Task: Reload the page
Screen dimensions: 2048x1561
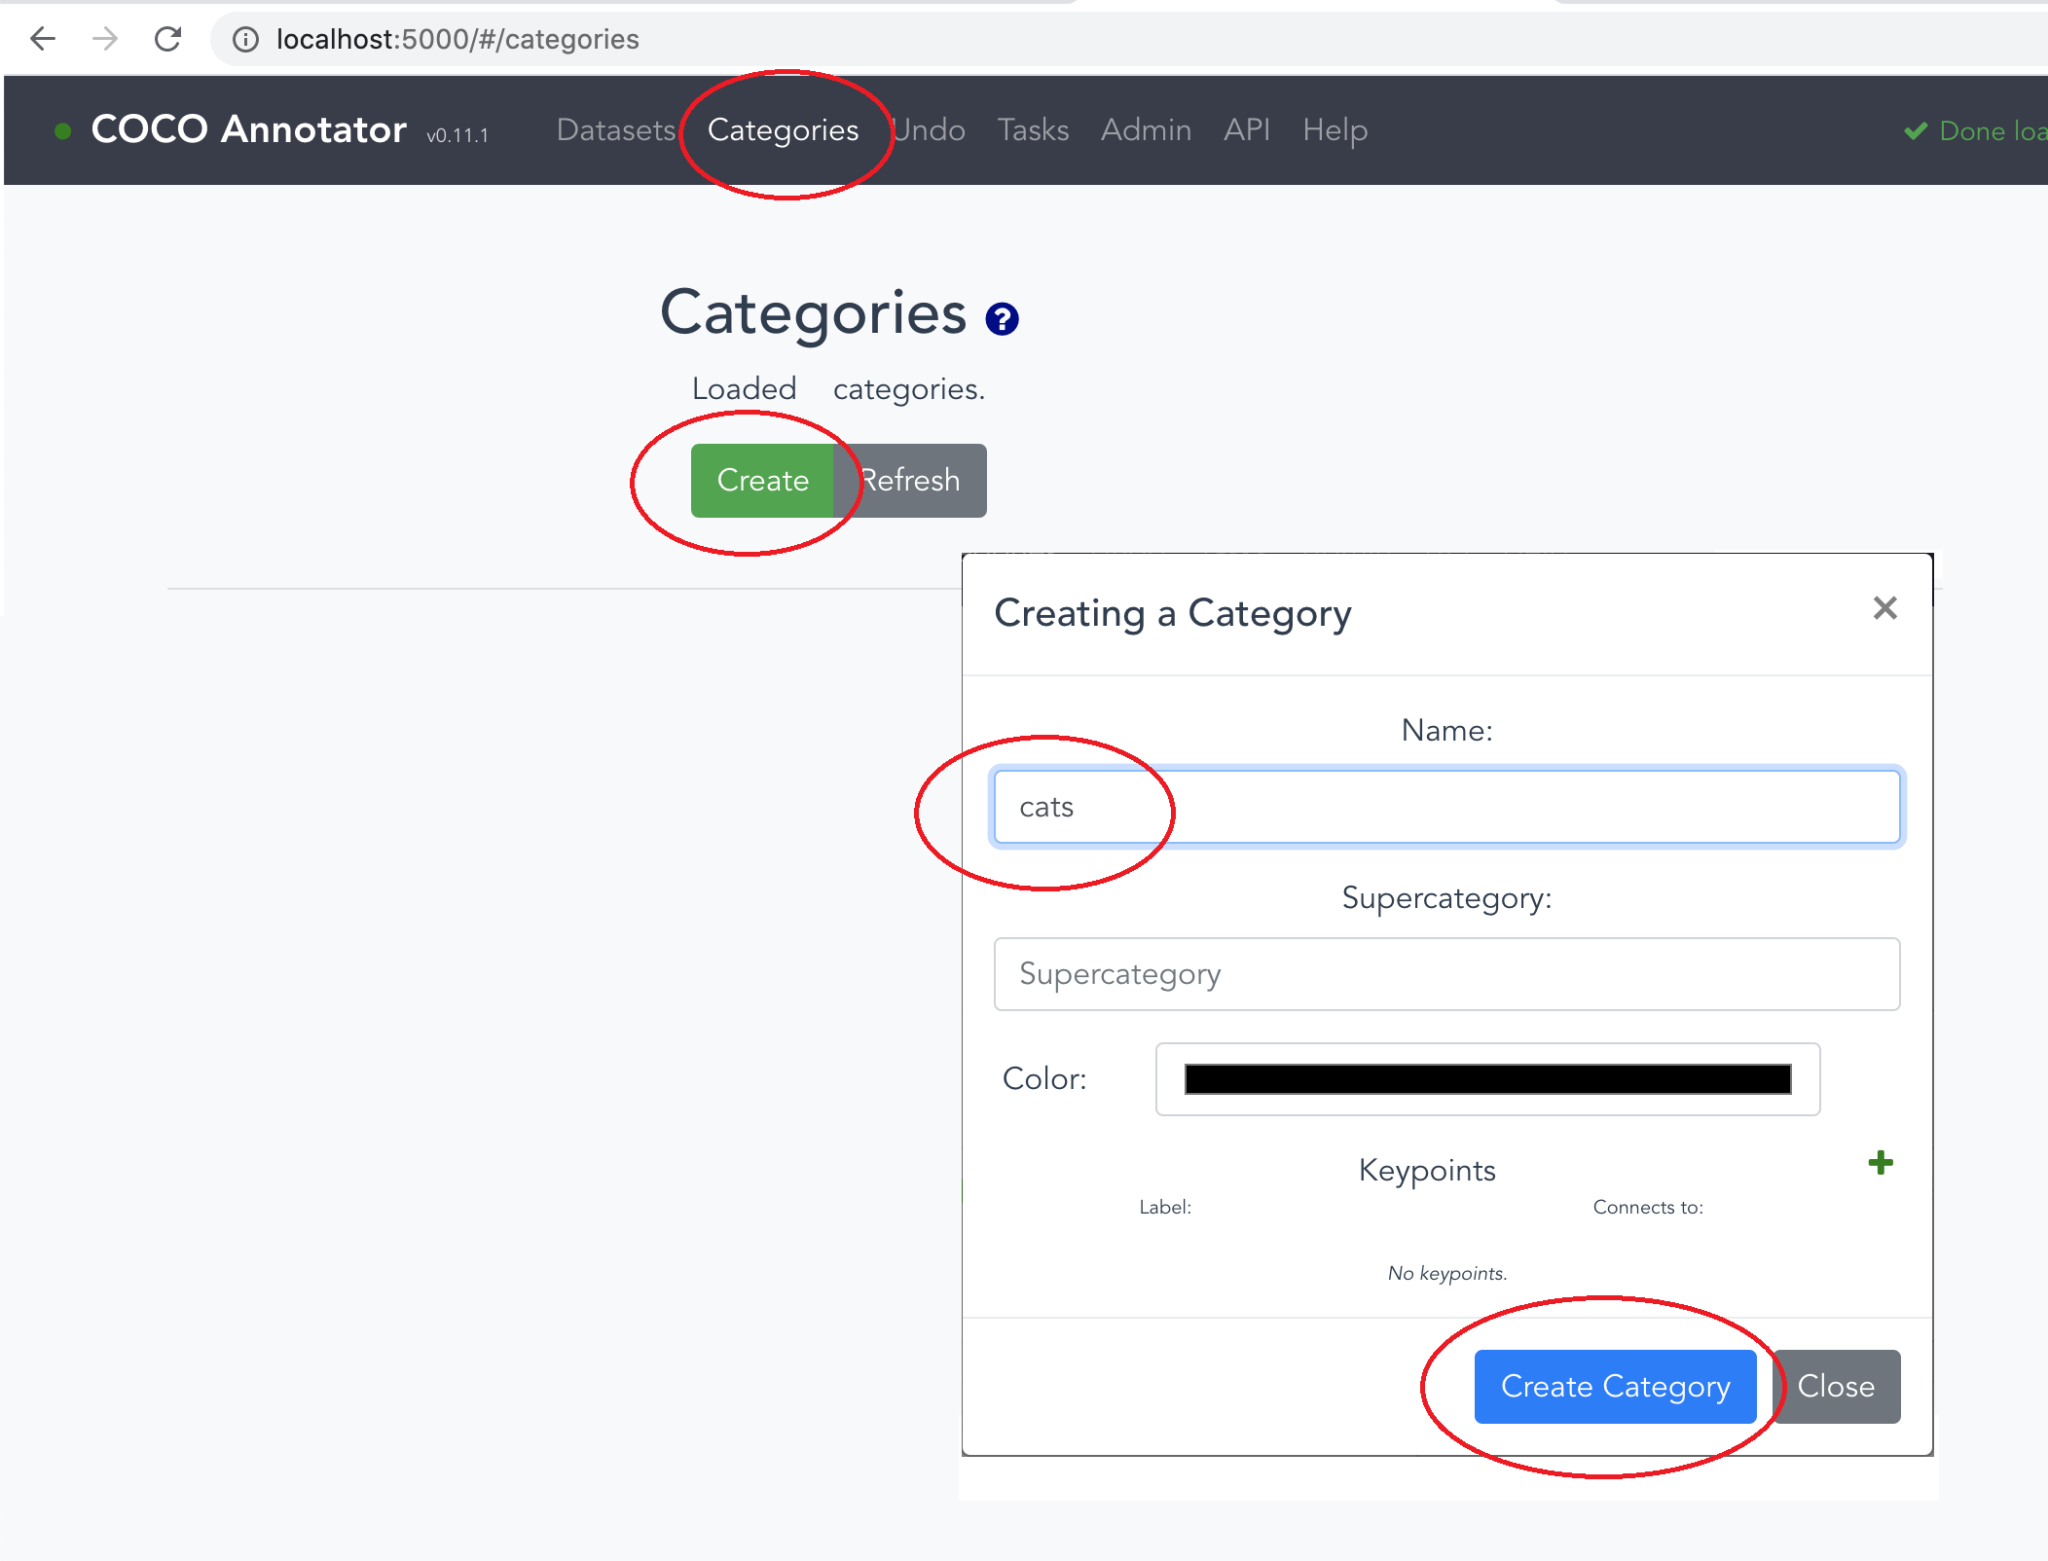Action: pos(168,39)
